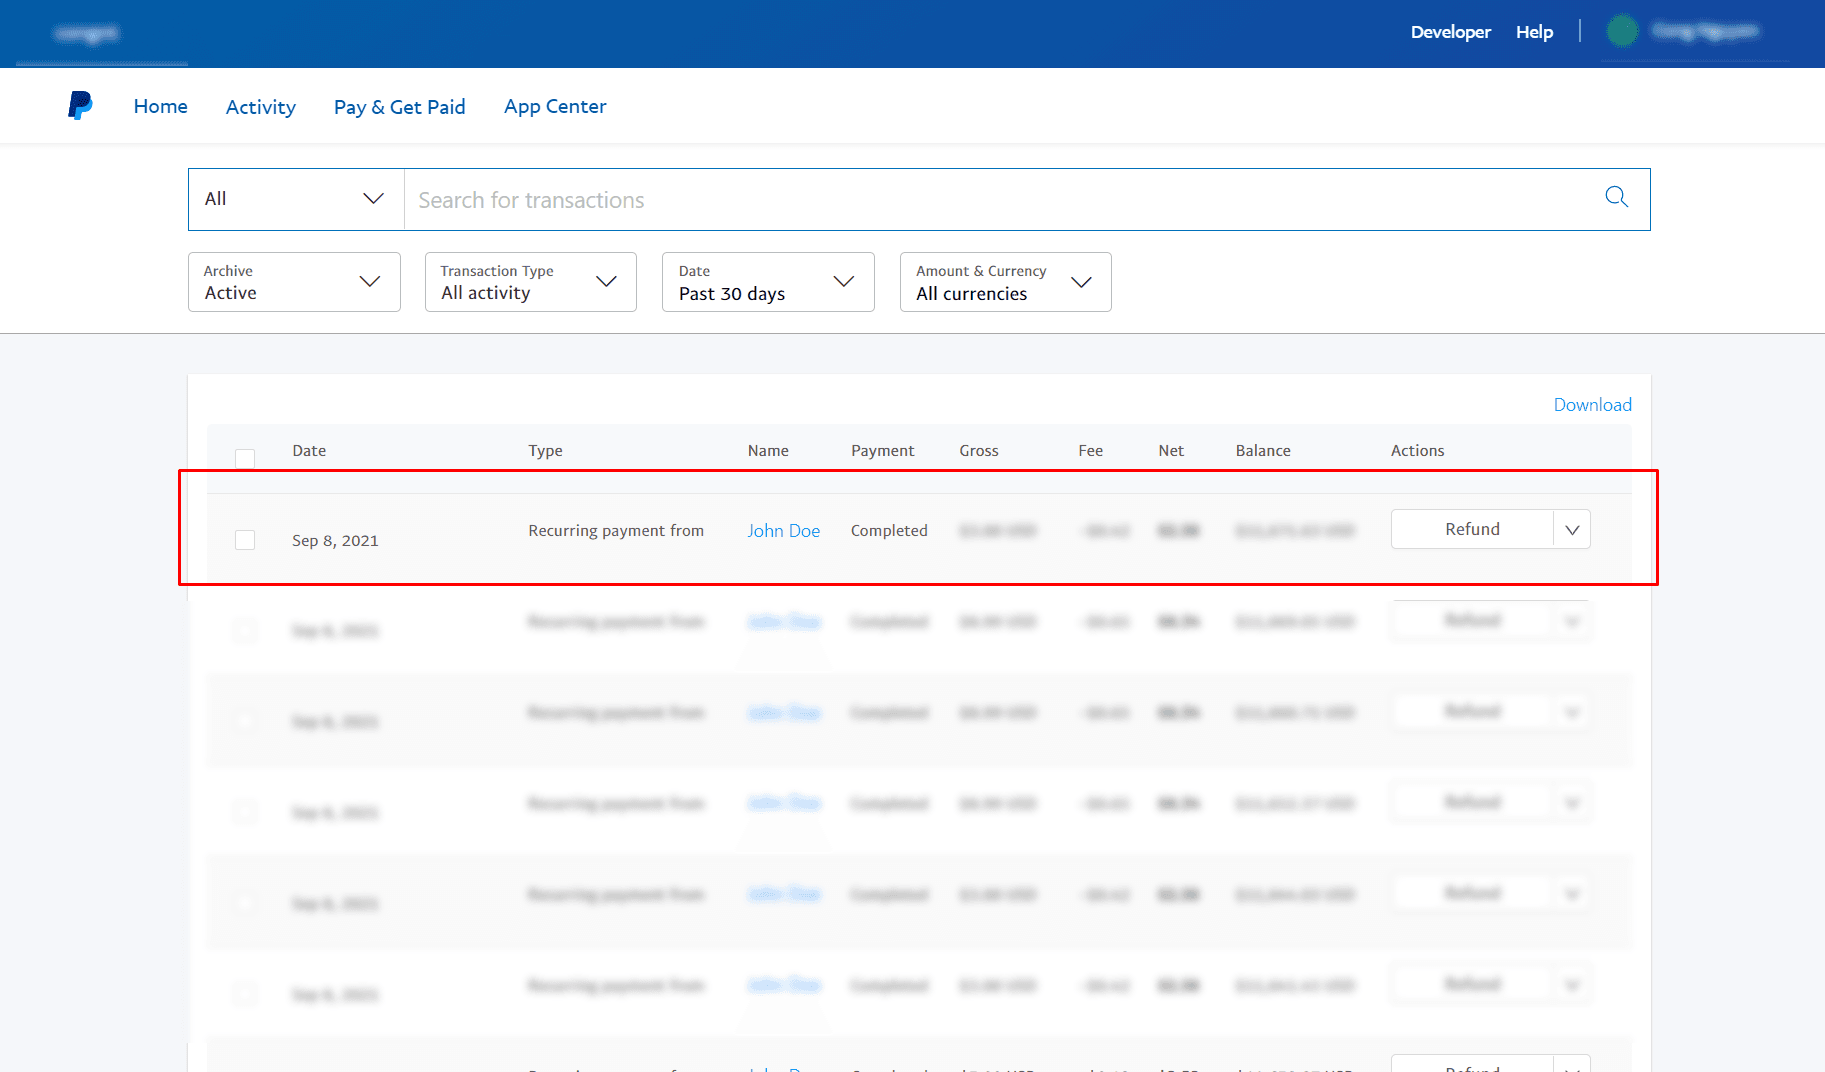Expand the All search category dropdown
The image size is (1825, 1072).
pyautogui.click(x=295, y=199)
